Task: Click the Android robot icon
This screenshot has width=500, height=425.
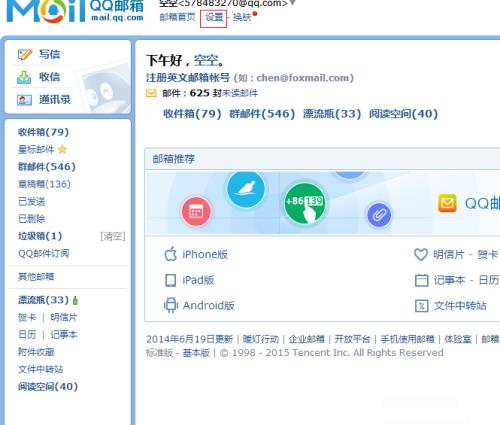Action: tap(171, 305)
